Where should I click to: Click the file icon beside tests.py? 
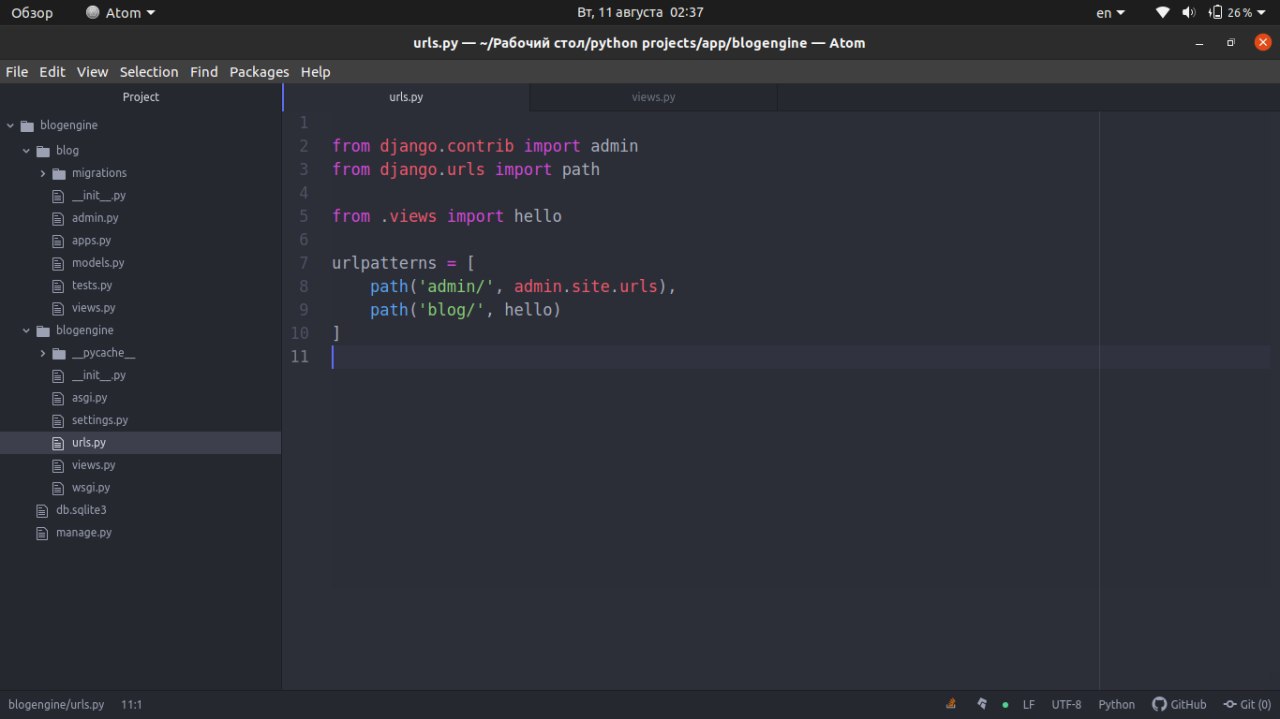(58, 286)
